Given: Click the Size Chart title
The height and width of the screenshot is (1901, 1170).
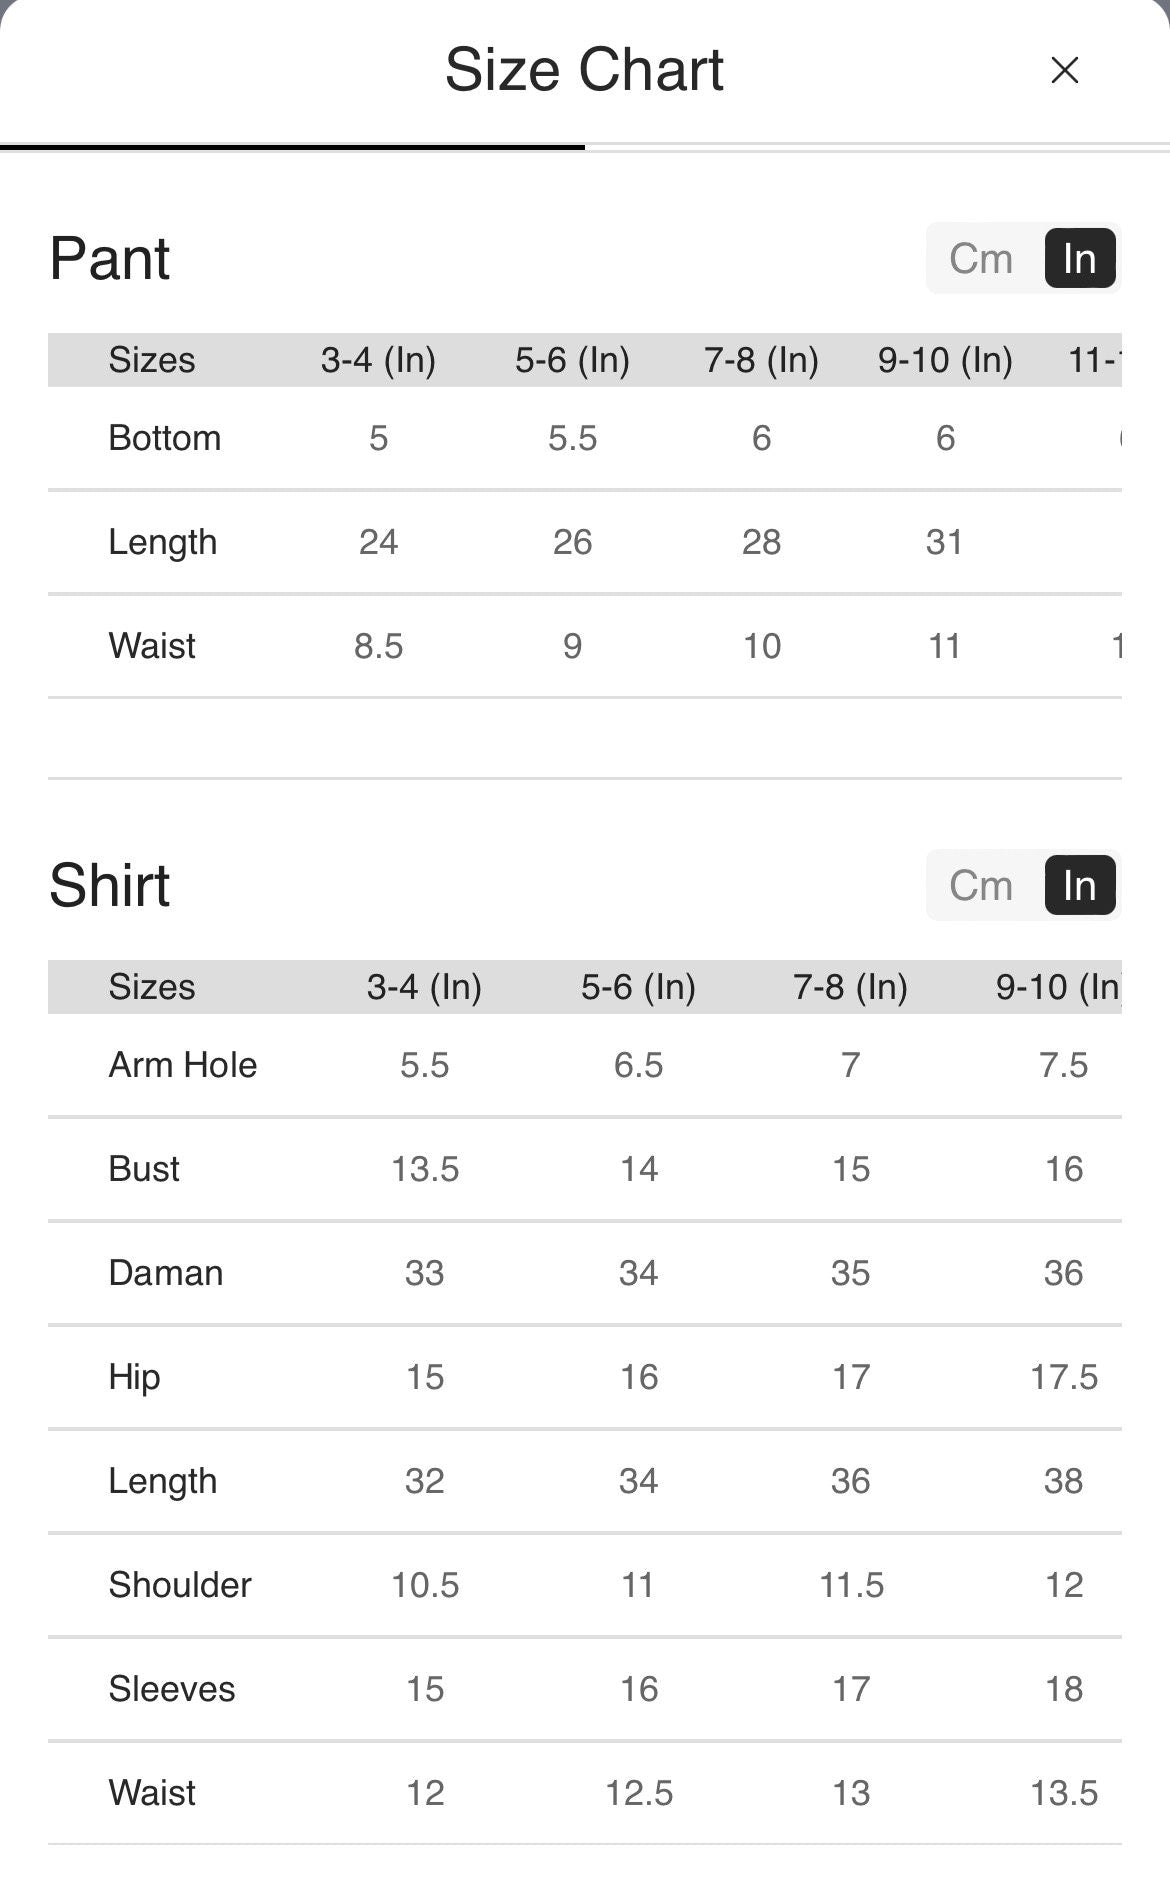Looking at the screenshot, I should click(x=584, y=70).
